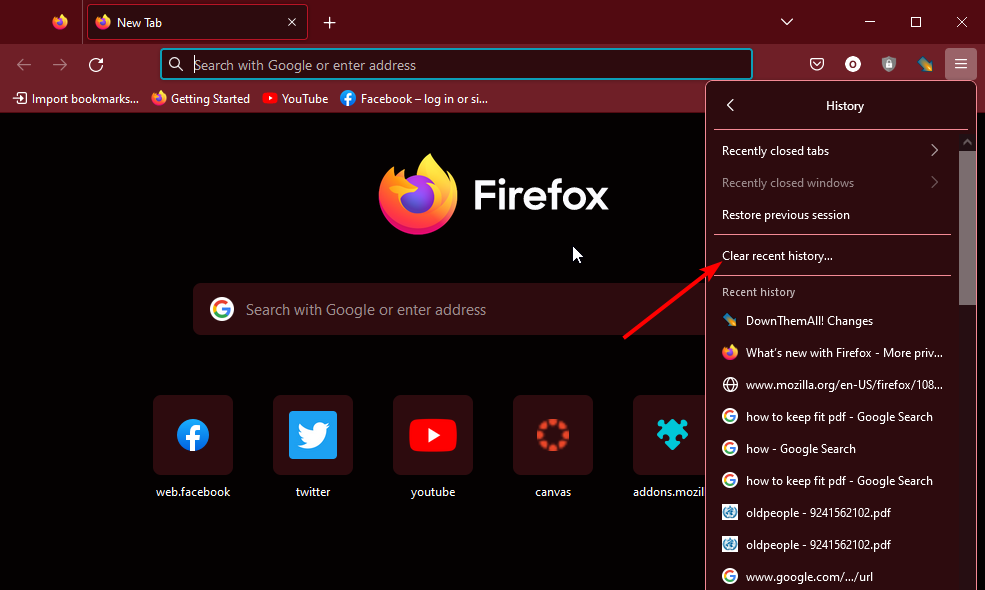Viewport: 985px width, 590px height.
Task: Open DownThemAll! Changes history entry
Action: (832, 320)
